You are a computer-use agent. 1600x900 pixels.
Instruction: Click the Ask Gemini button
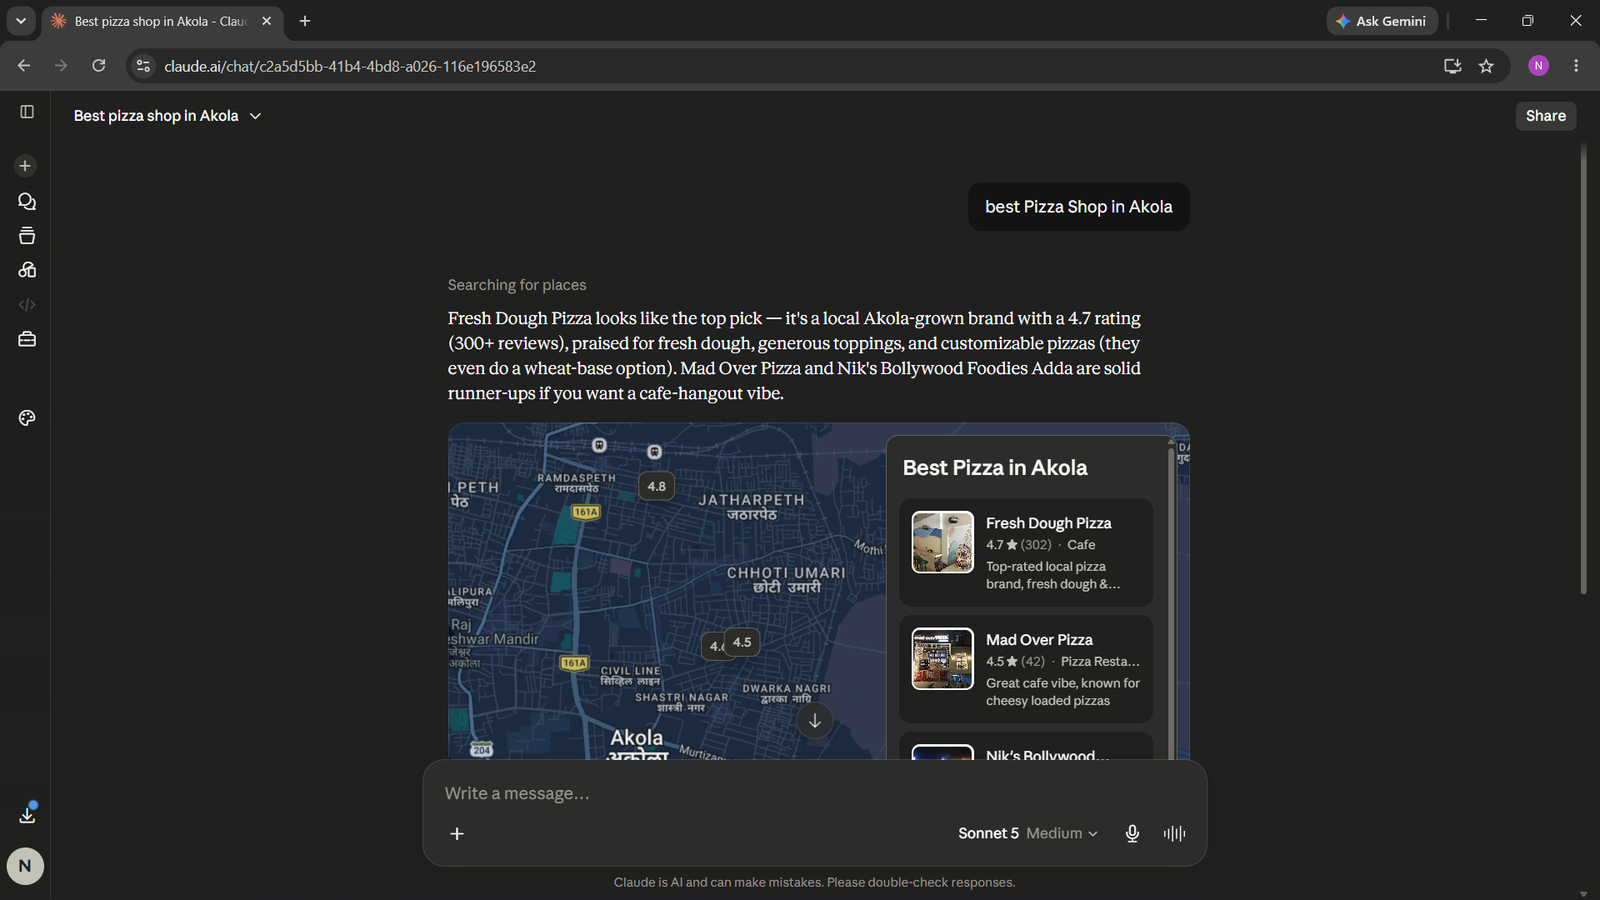[1382, 21]
